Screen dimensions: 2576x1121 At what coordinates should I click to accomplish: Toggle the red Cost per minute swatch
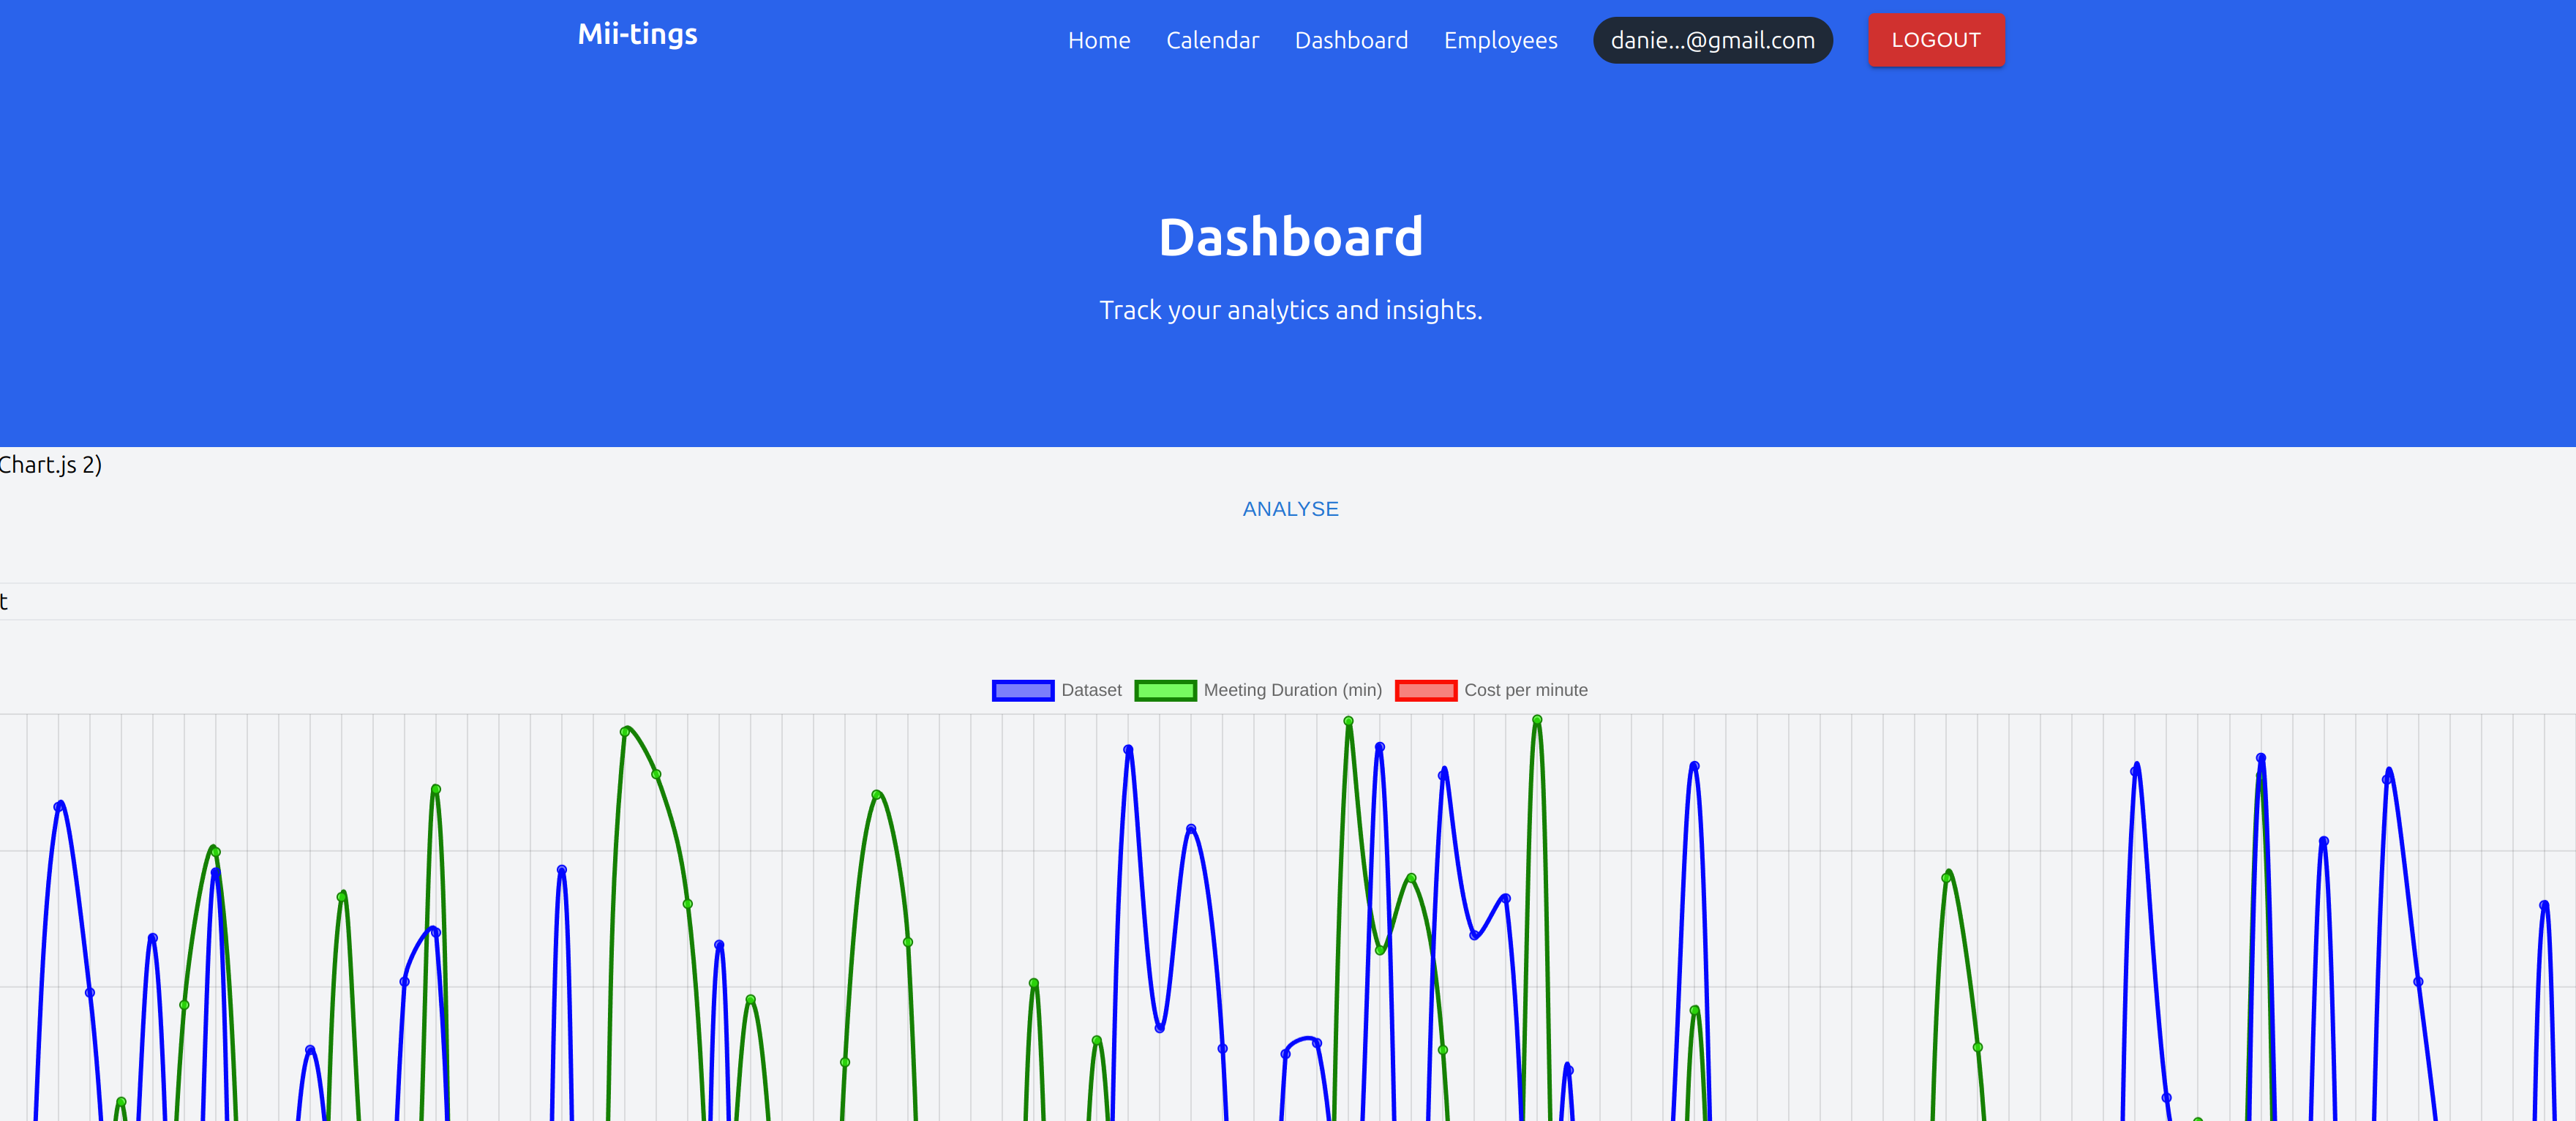[1425, 690]
